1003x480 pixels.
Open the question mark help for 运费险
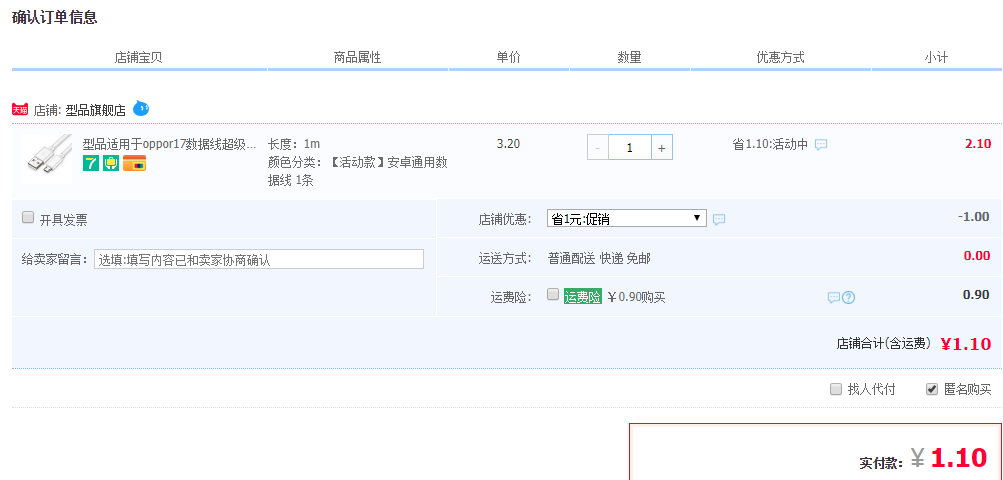point(848,298)
